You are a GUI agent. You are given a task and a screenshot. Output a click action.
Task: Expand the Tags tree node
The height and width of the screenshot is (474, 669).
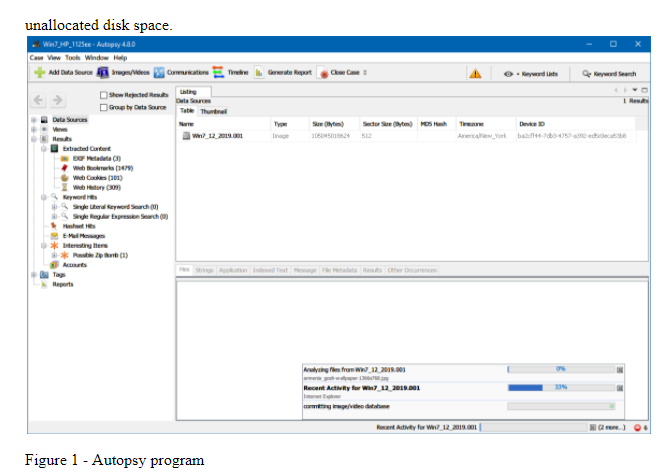click(34, 275)
